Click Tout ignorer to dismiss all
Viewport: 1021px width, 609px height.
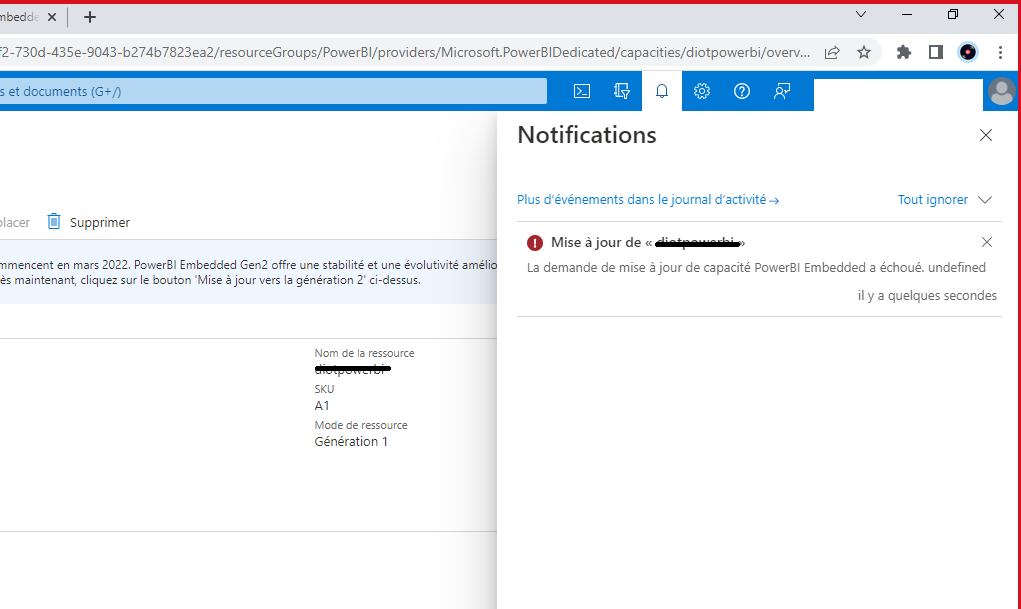(932, 200)
